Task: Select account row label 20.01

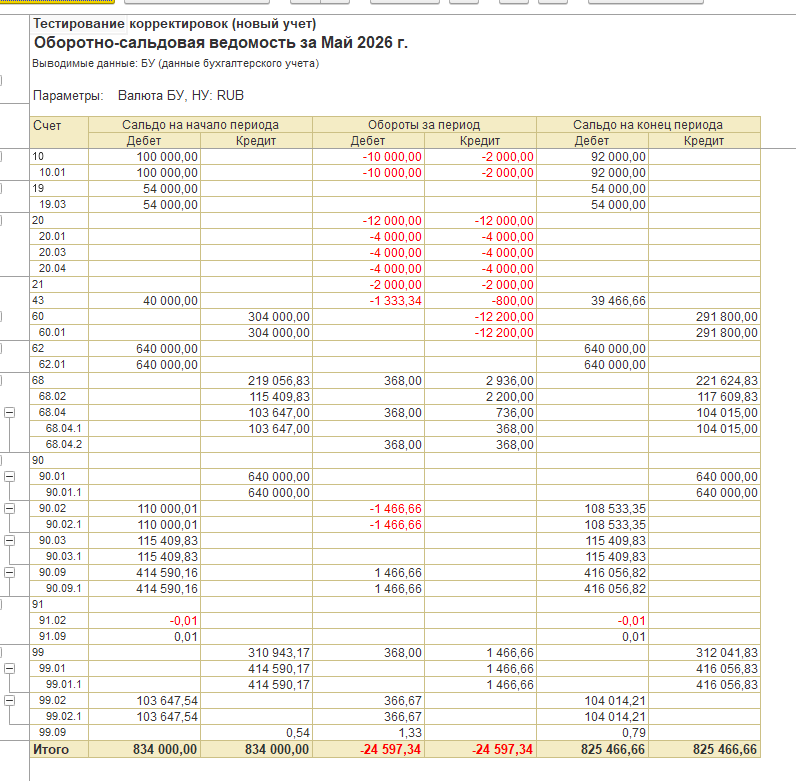Action: [52, 236]
